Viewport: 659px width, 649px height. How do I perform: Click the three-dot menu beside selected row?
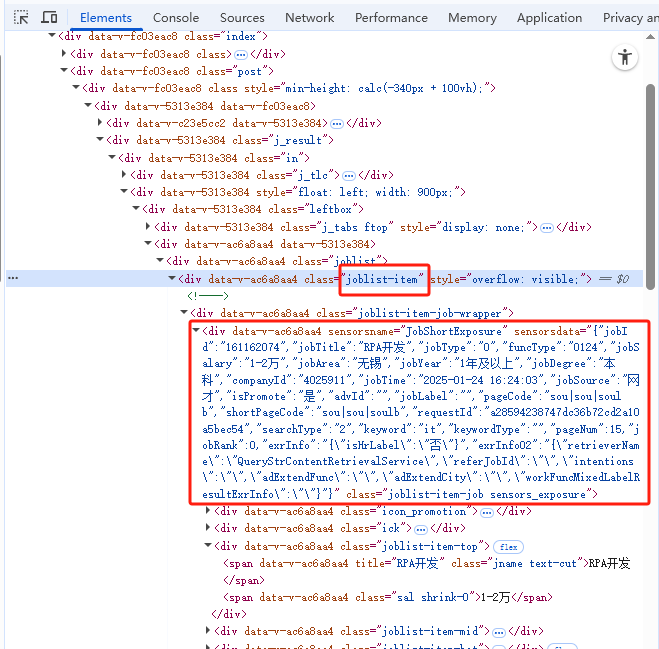[x=13, y=278]
